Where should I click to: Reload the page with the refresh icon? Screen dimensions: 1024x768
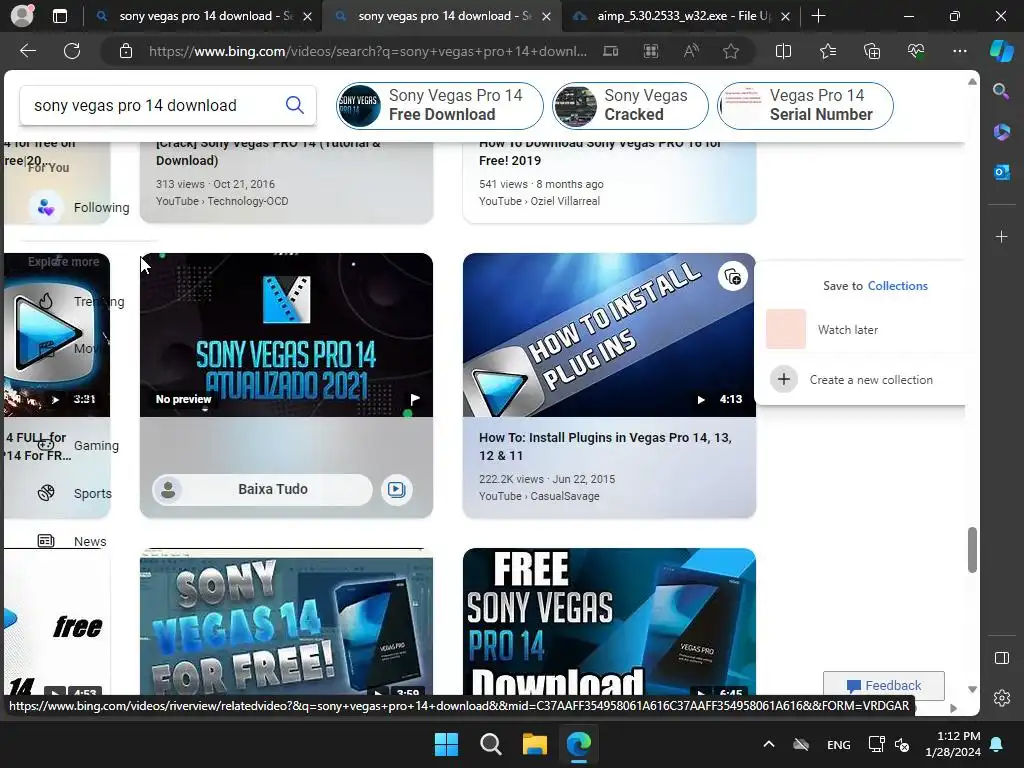click(72, 51)
